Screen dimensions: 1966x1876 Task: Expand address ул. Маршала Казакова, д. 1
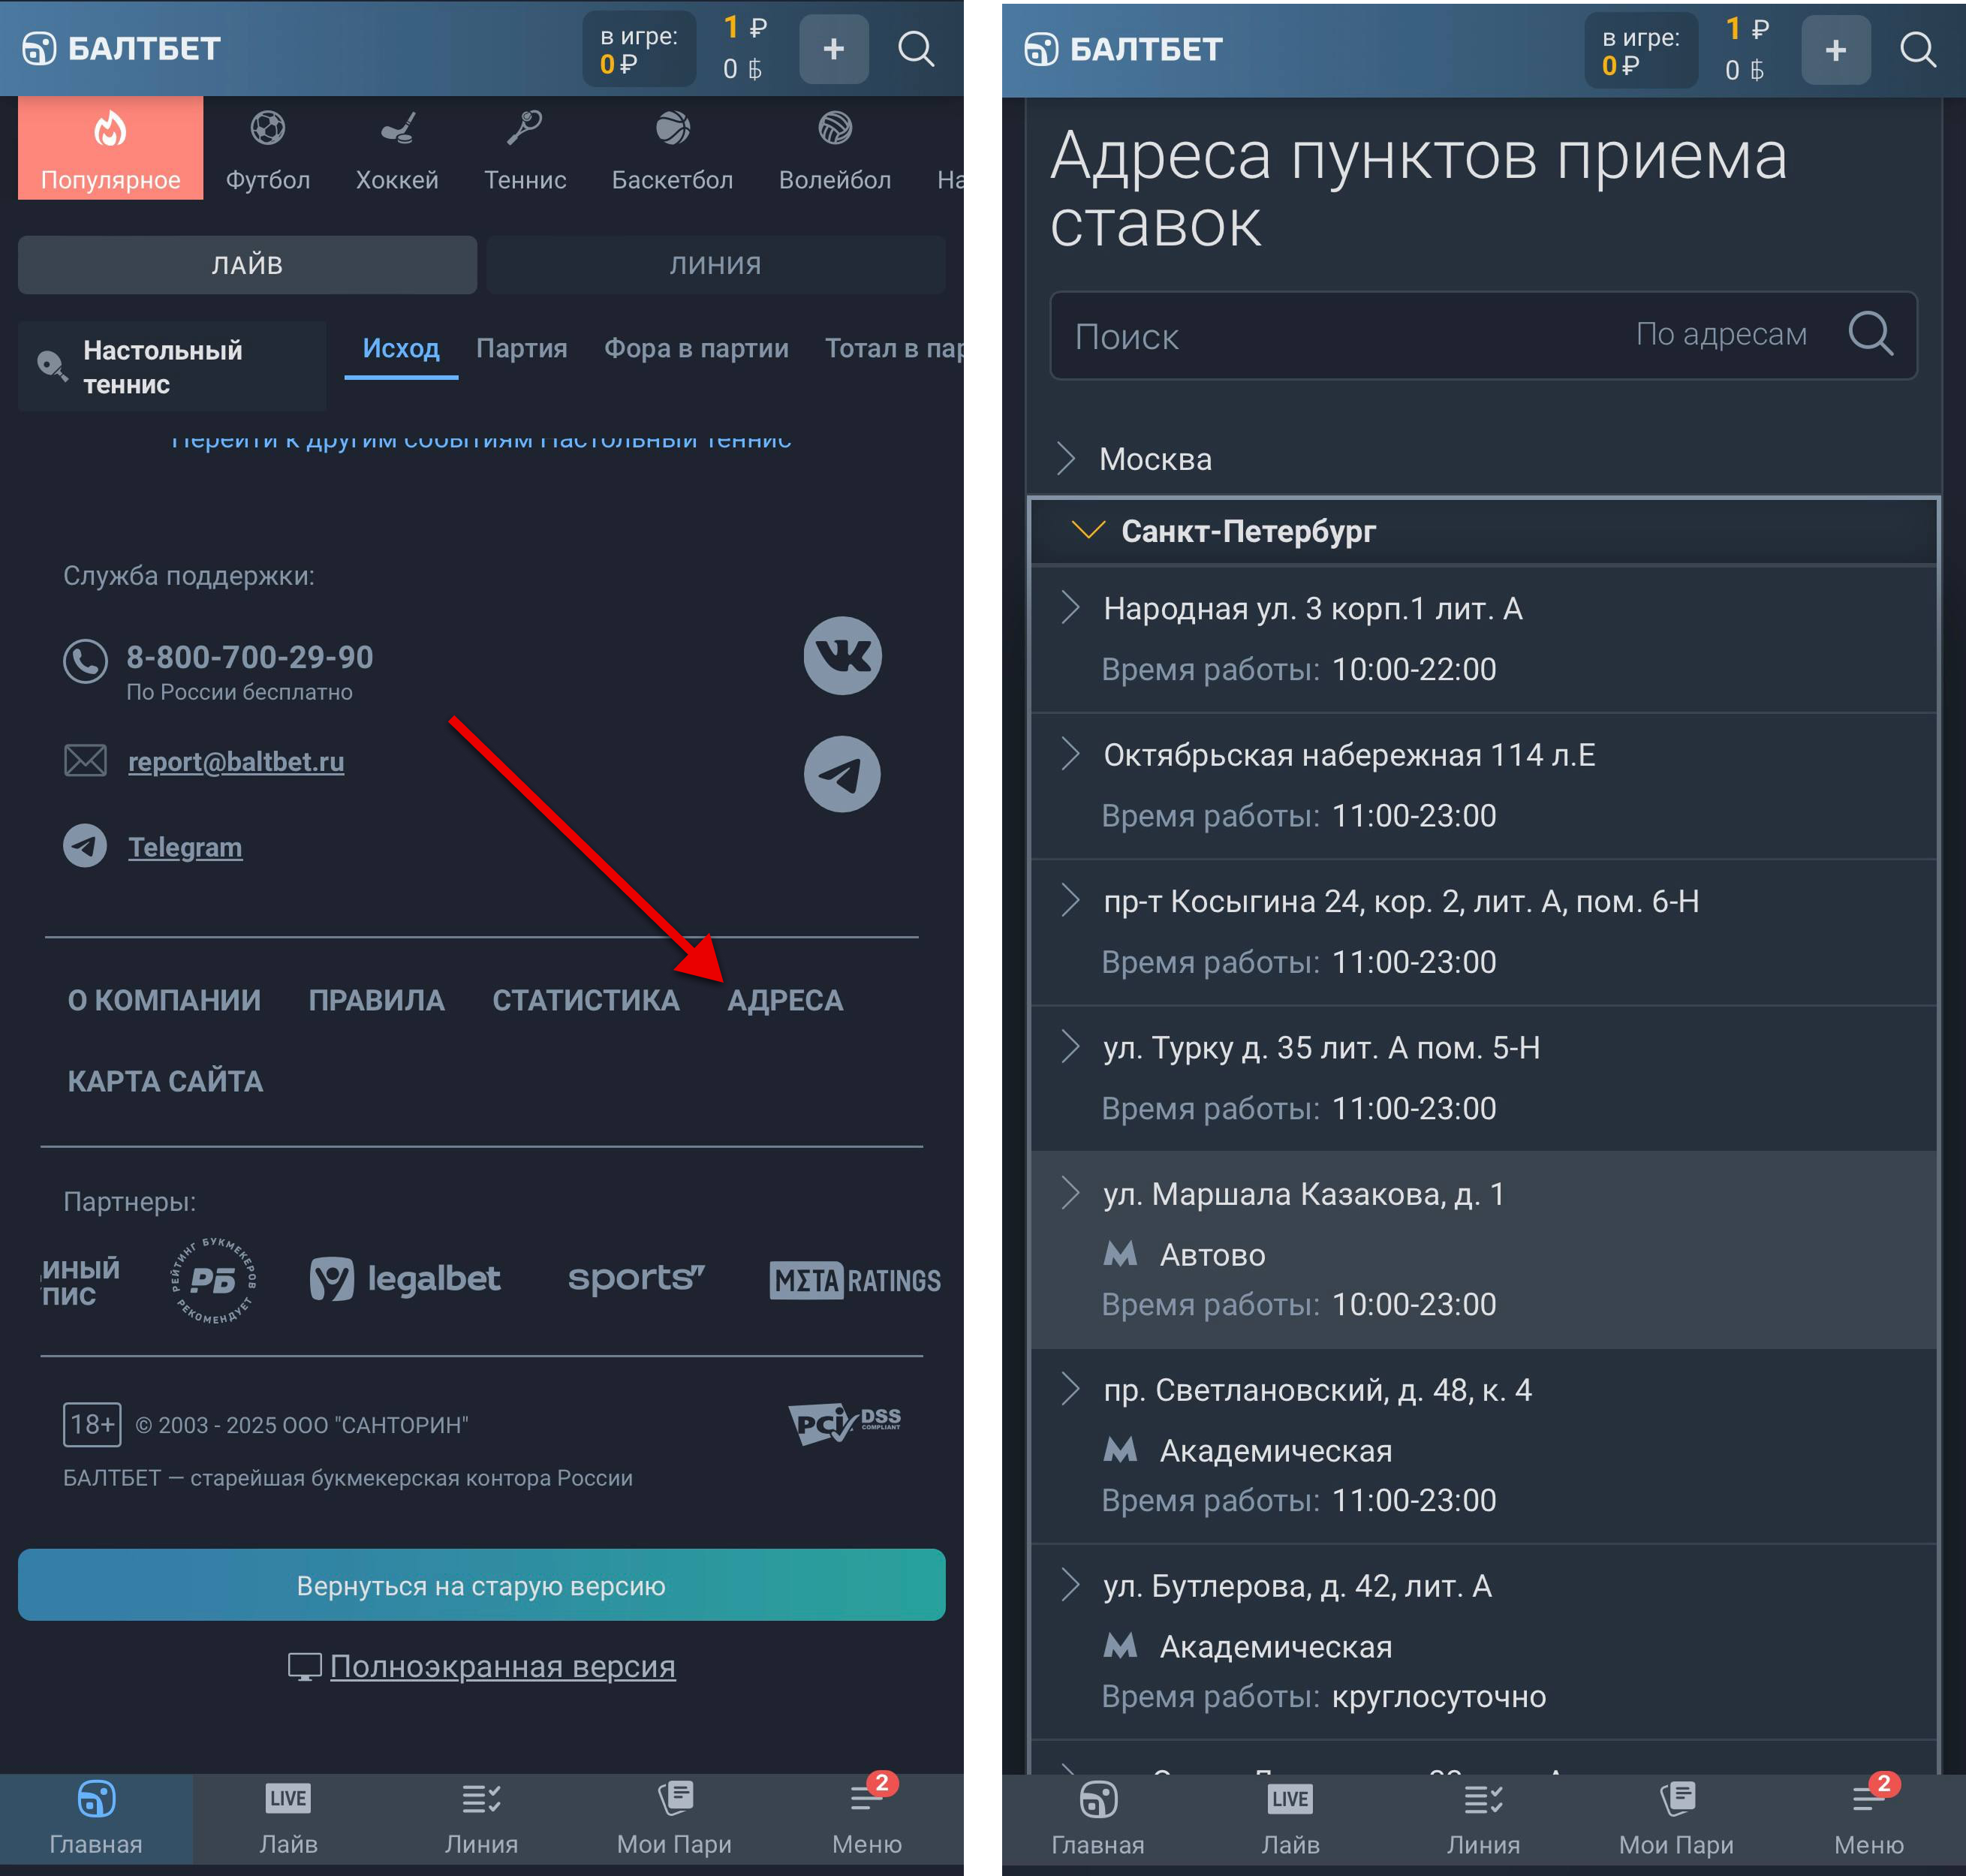1302,1194
